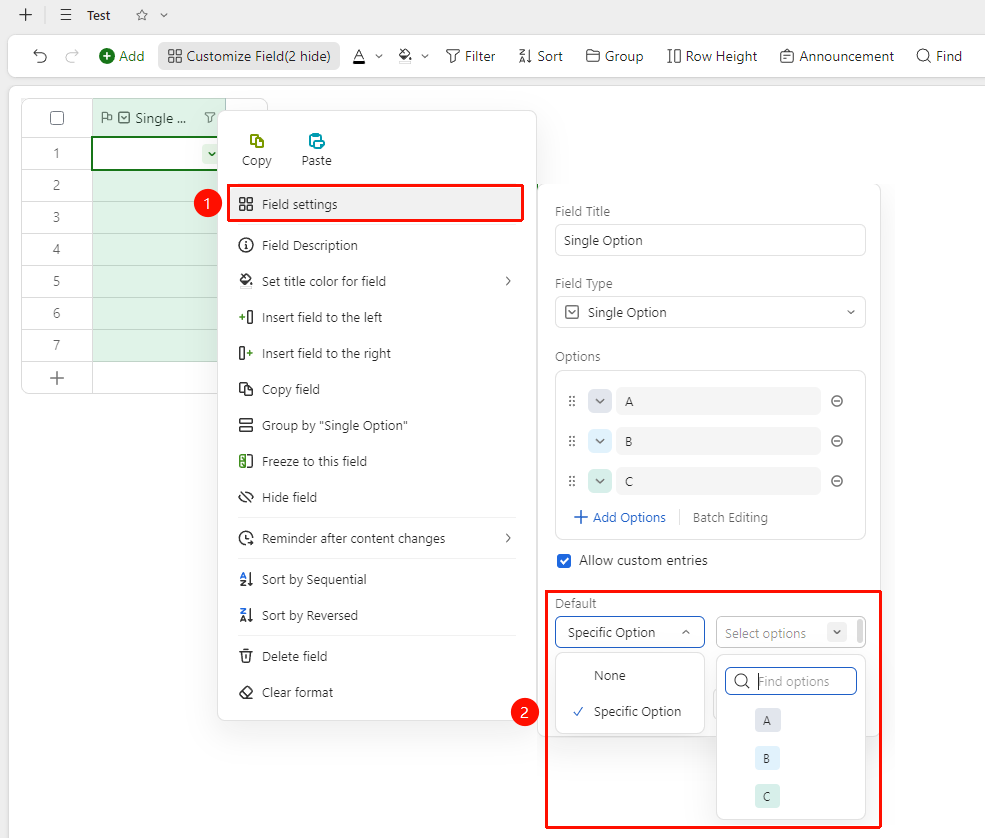Click Row Height in the toolbar
The image size is (985, 838).
pyautogui.click(x=712, y=57)
